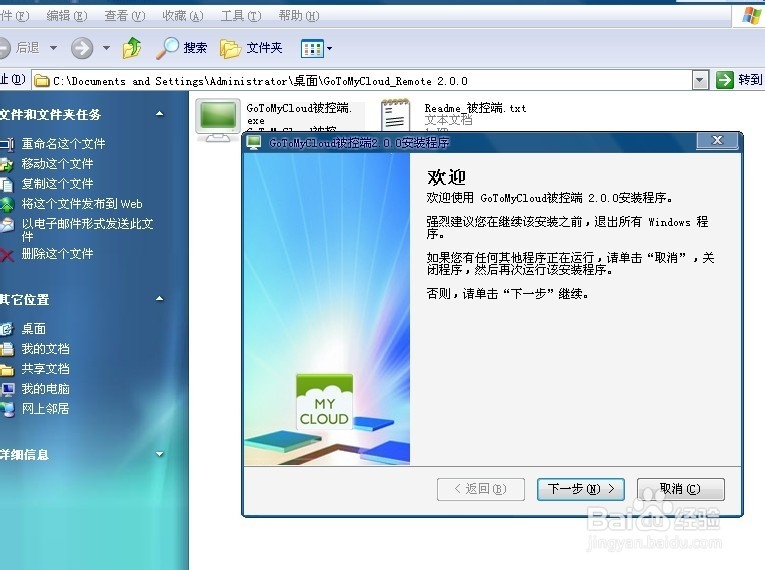Click the disabled 返回(B) button
This screenshot has height=570, width=765.
tap(481, 489)
